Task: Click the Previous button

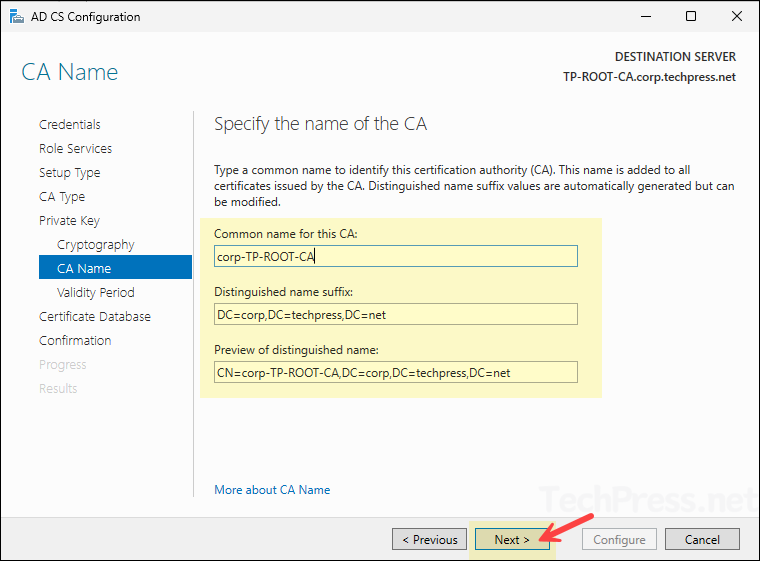Action: (429, 539)
